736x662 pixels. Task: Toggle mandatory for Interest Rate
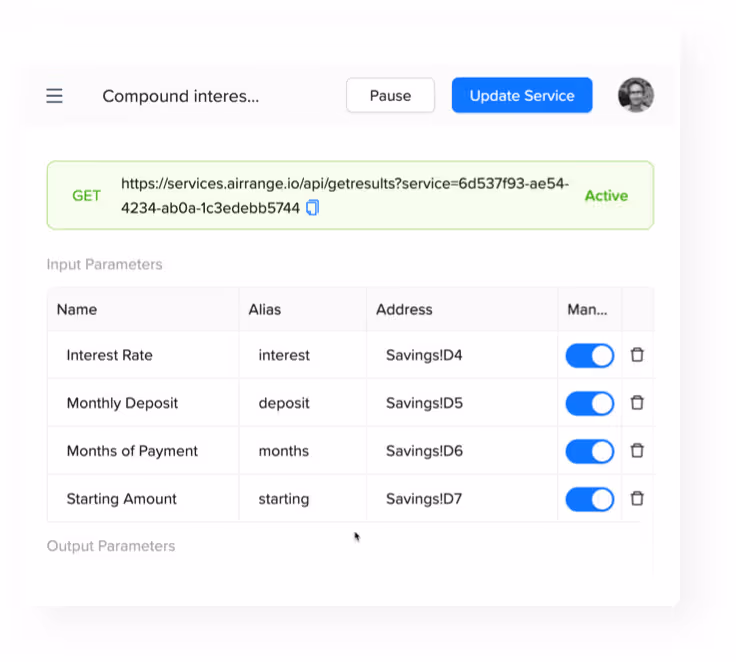point(590,355)
